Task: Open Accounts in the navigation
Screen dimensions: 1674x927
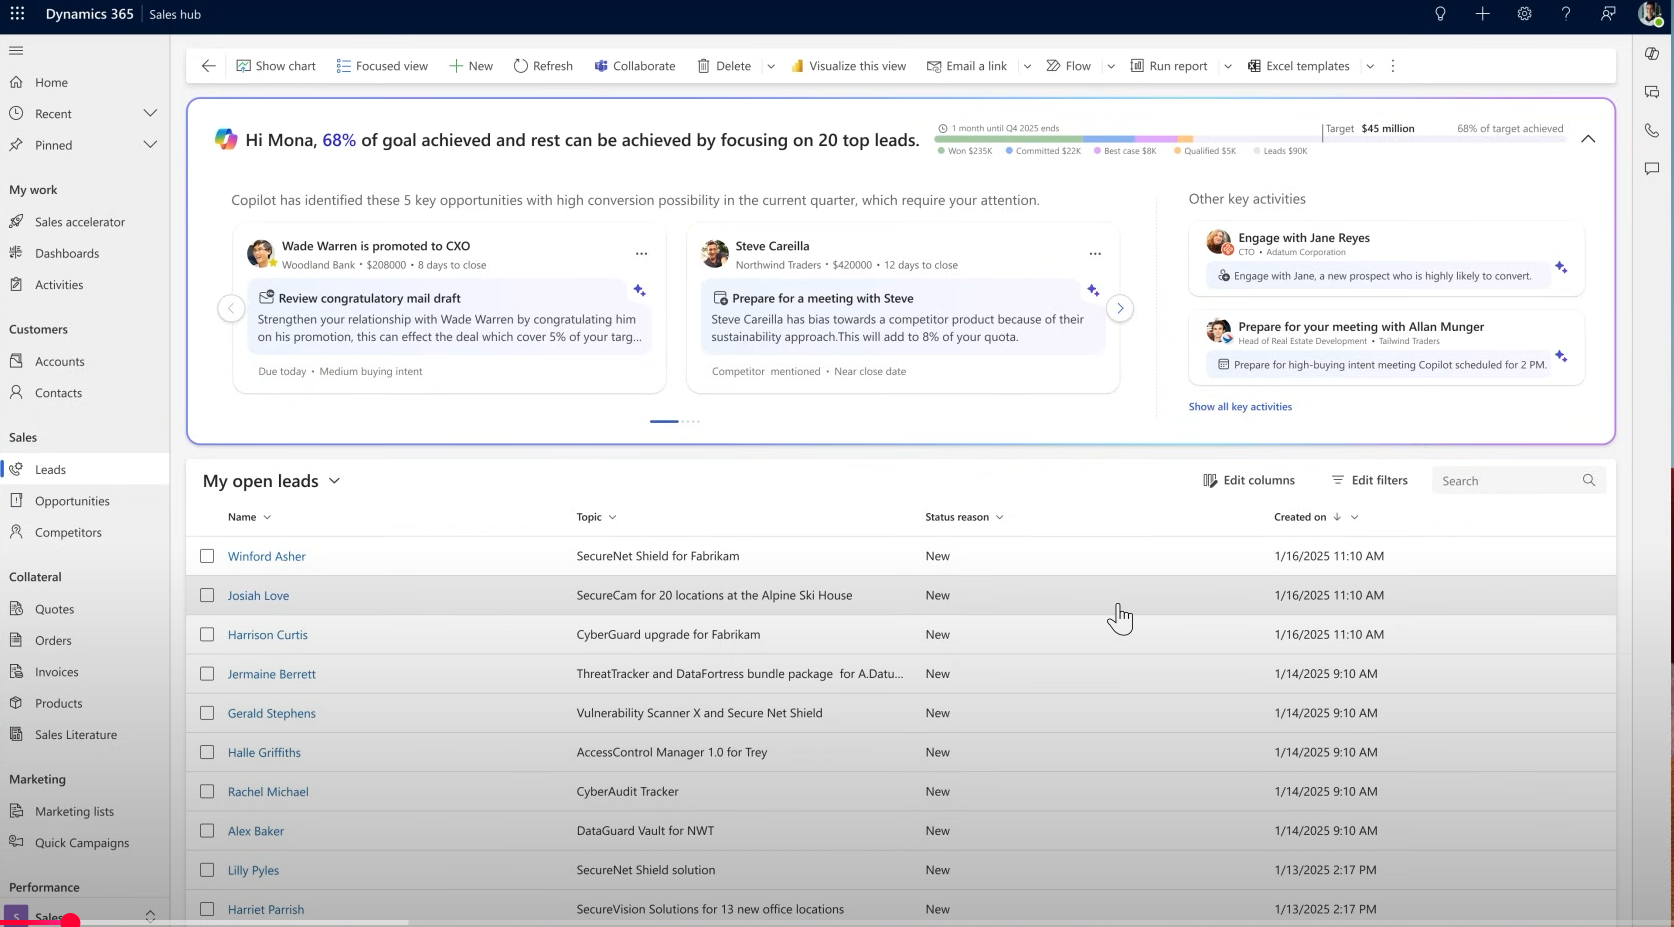Action: pyautogui.click(x=60, y=361)
